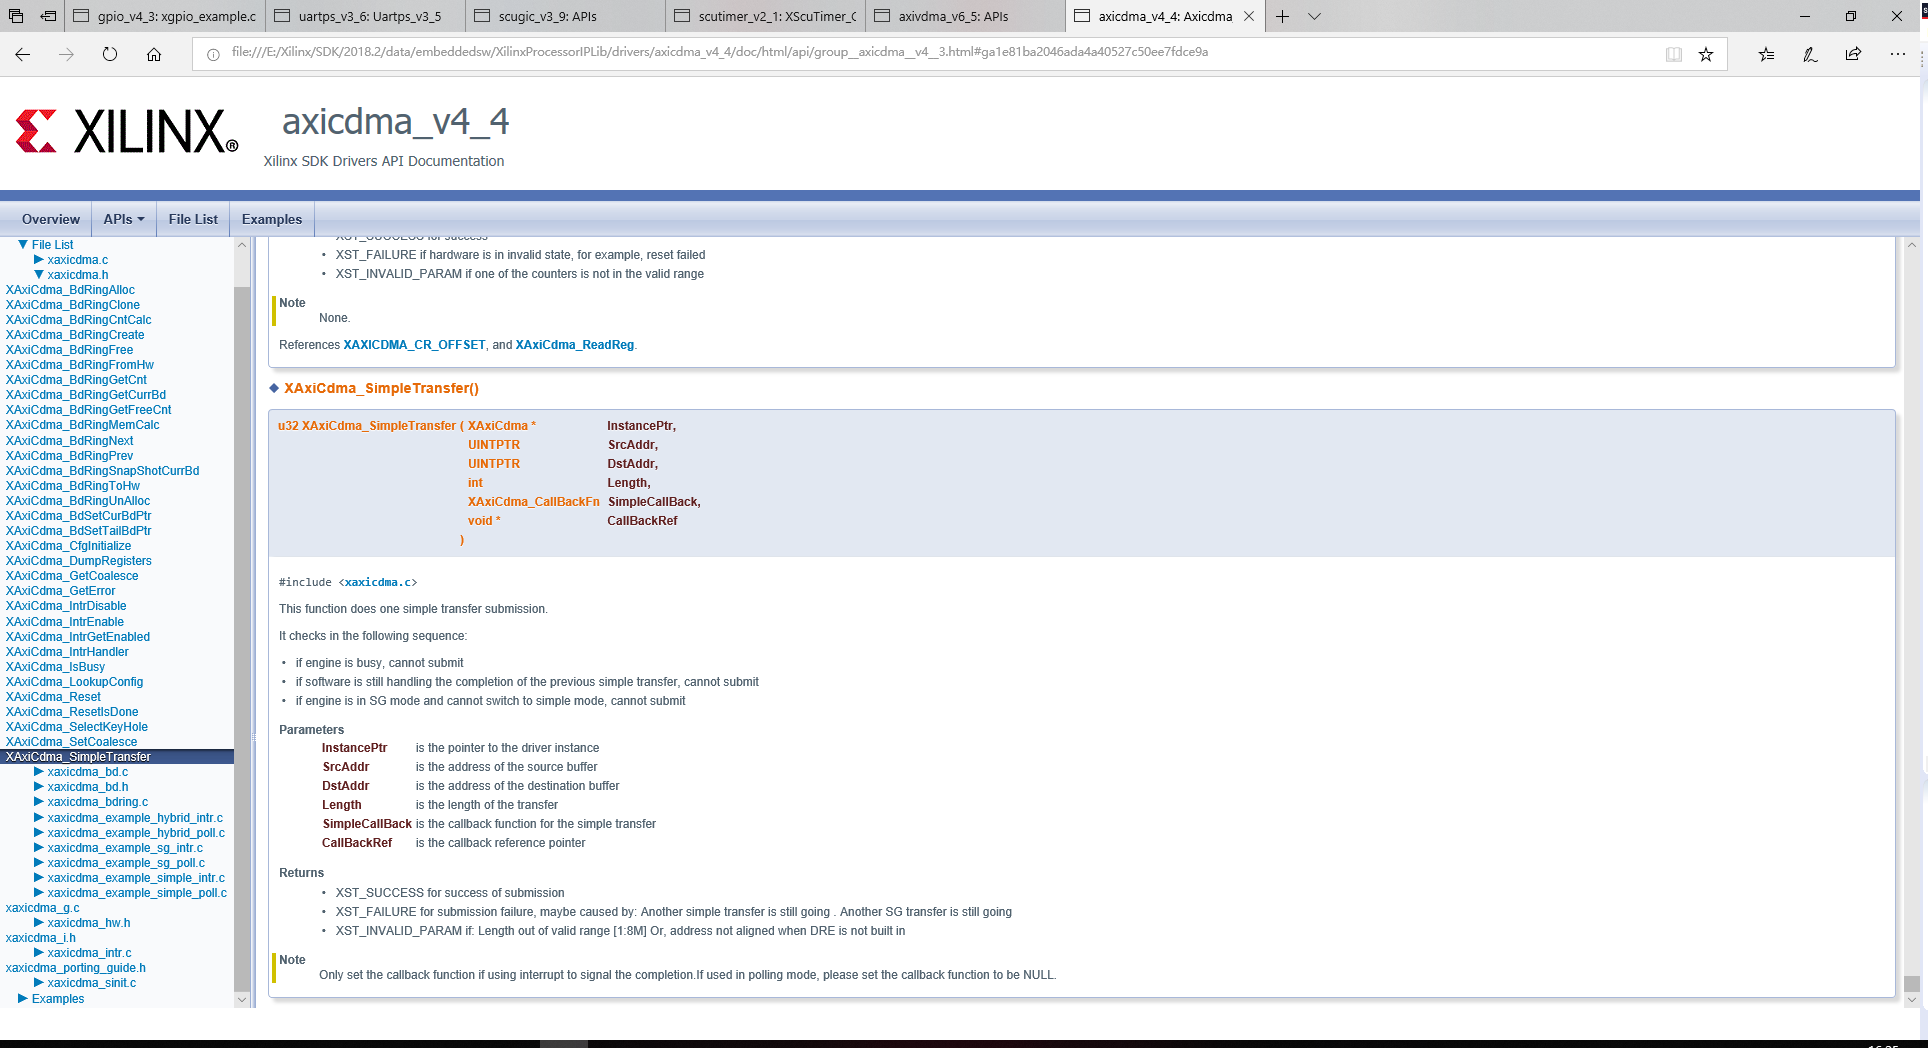The width and height of the screenshot is (1928, 1048).
Task: Enable Reading View for the page
Action: coord(1673,54)
